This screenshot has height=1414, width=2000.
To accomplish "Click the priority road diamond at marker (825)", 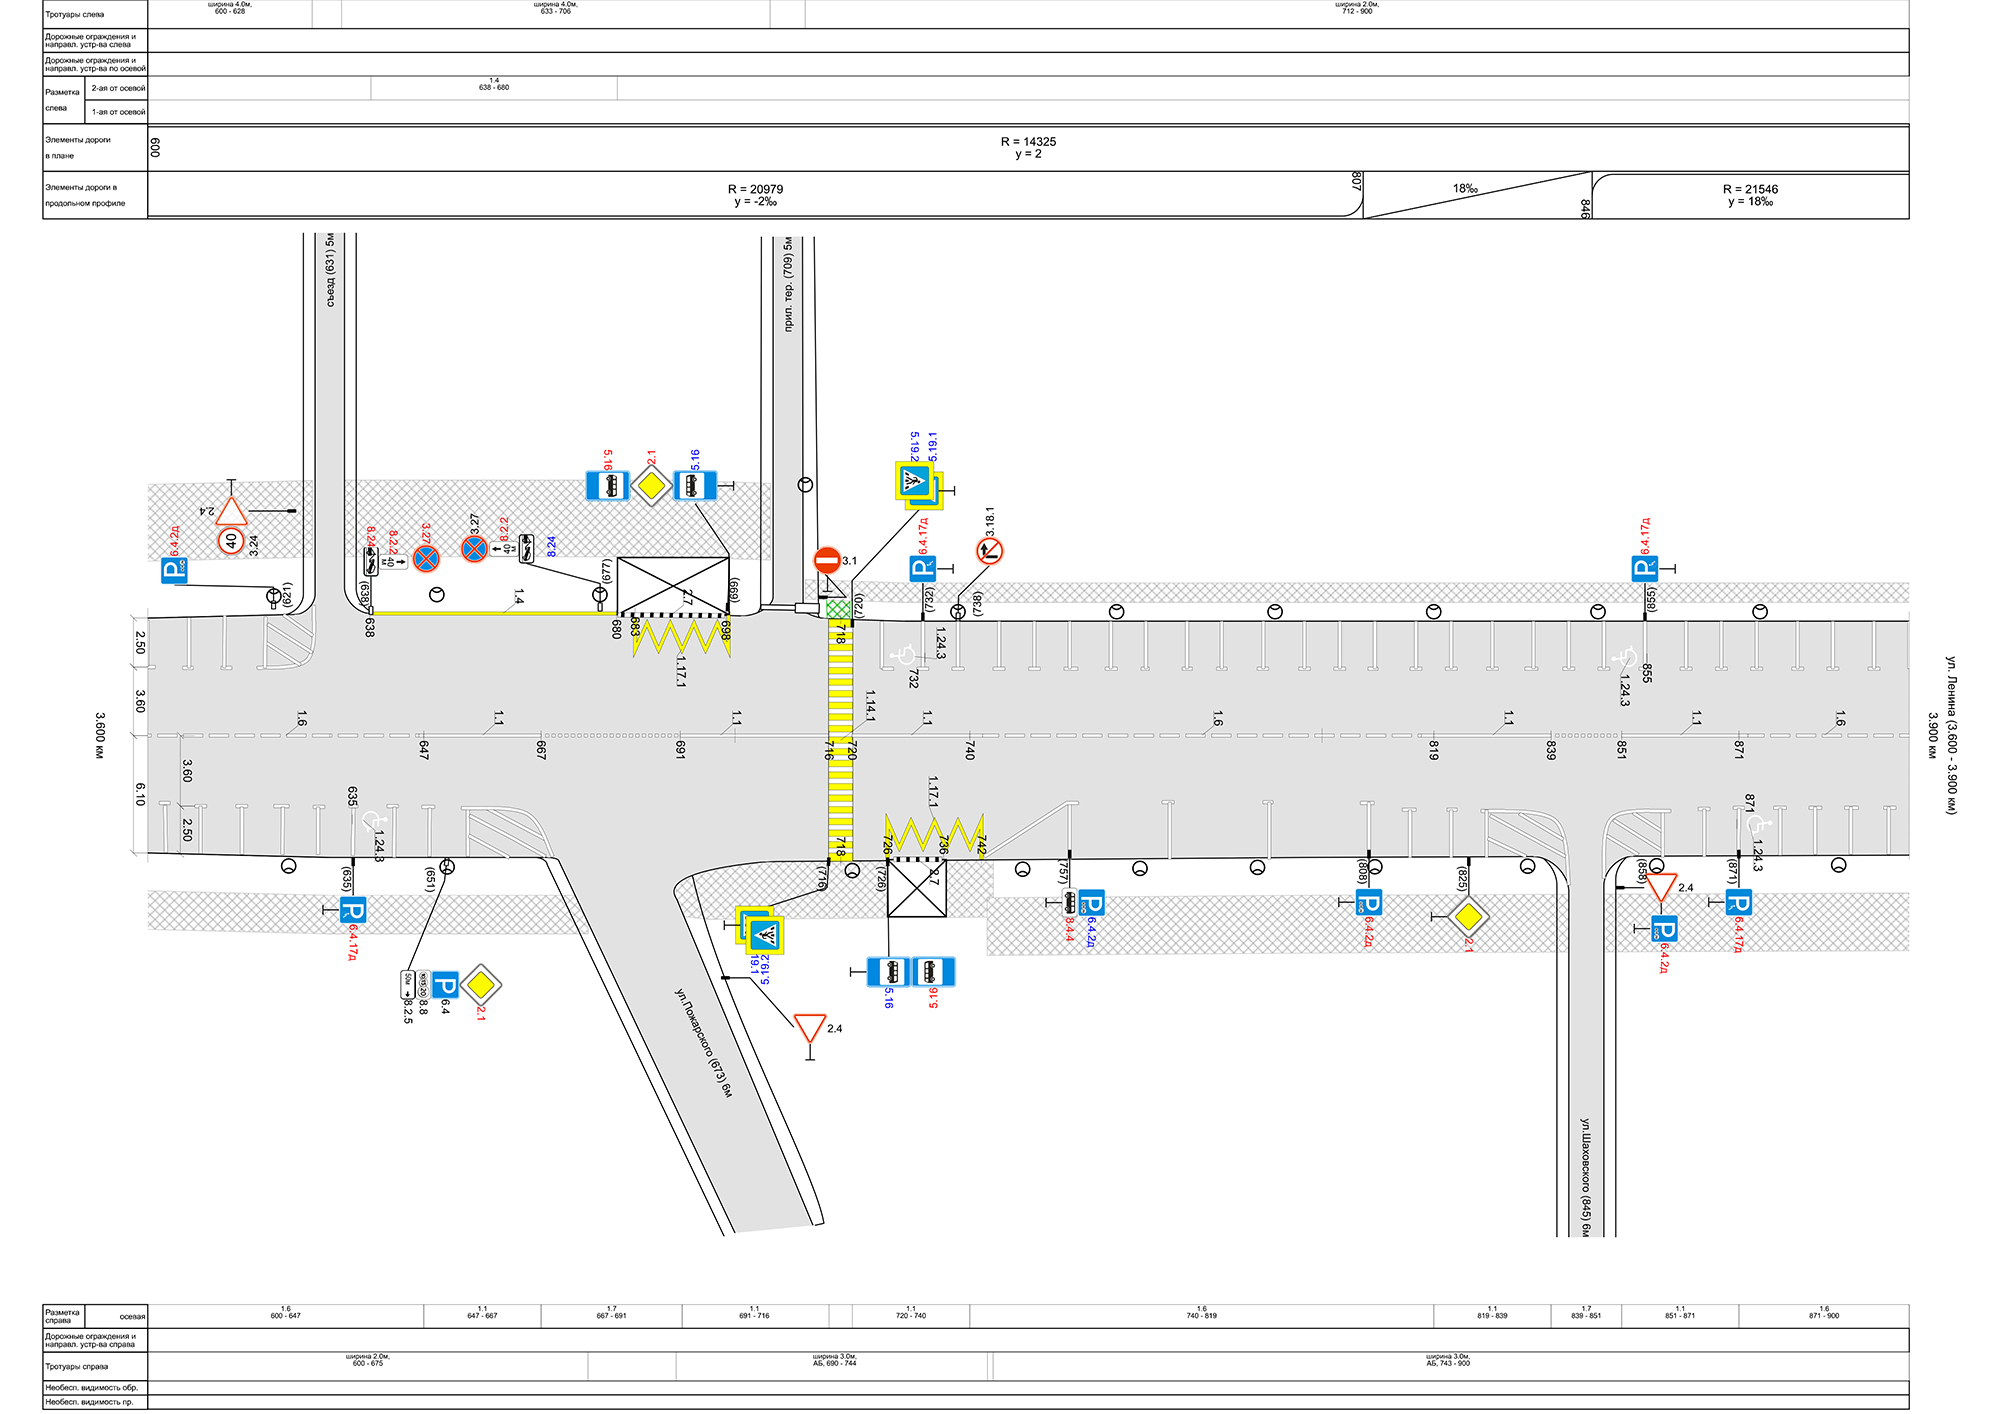I will click(1467, 916).
